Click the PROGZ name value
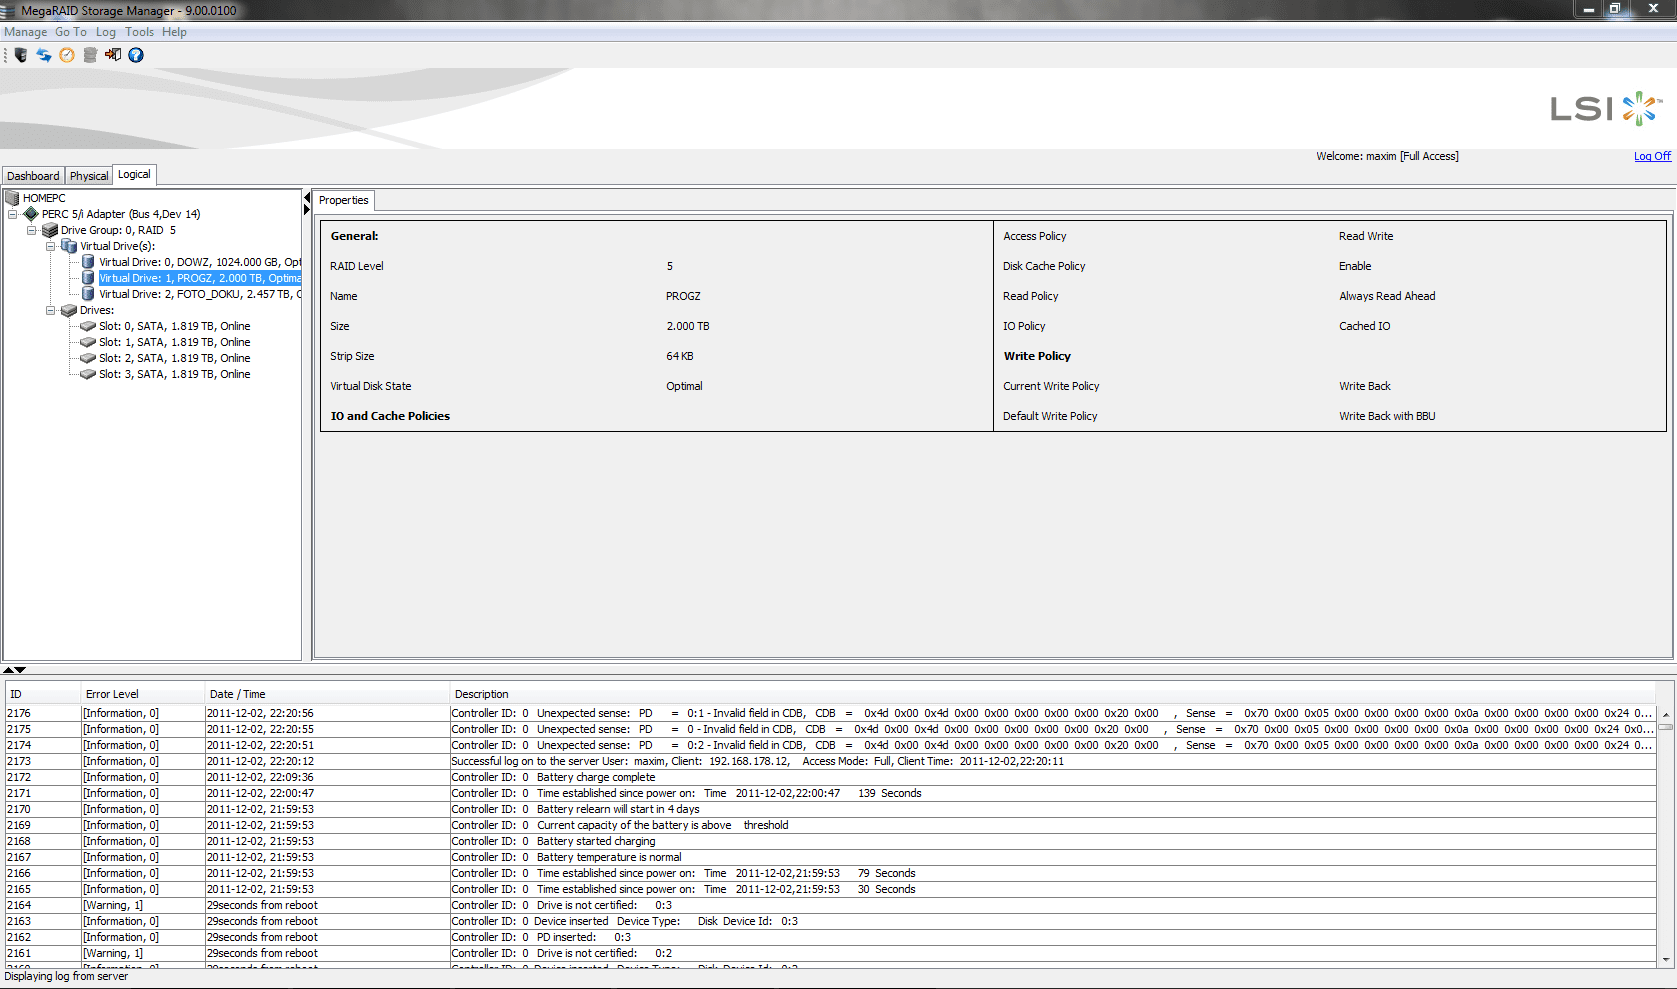Image resolution: width=1677 pixels, height=989 pixels. tap(683, 296)
